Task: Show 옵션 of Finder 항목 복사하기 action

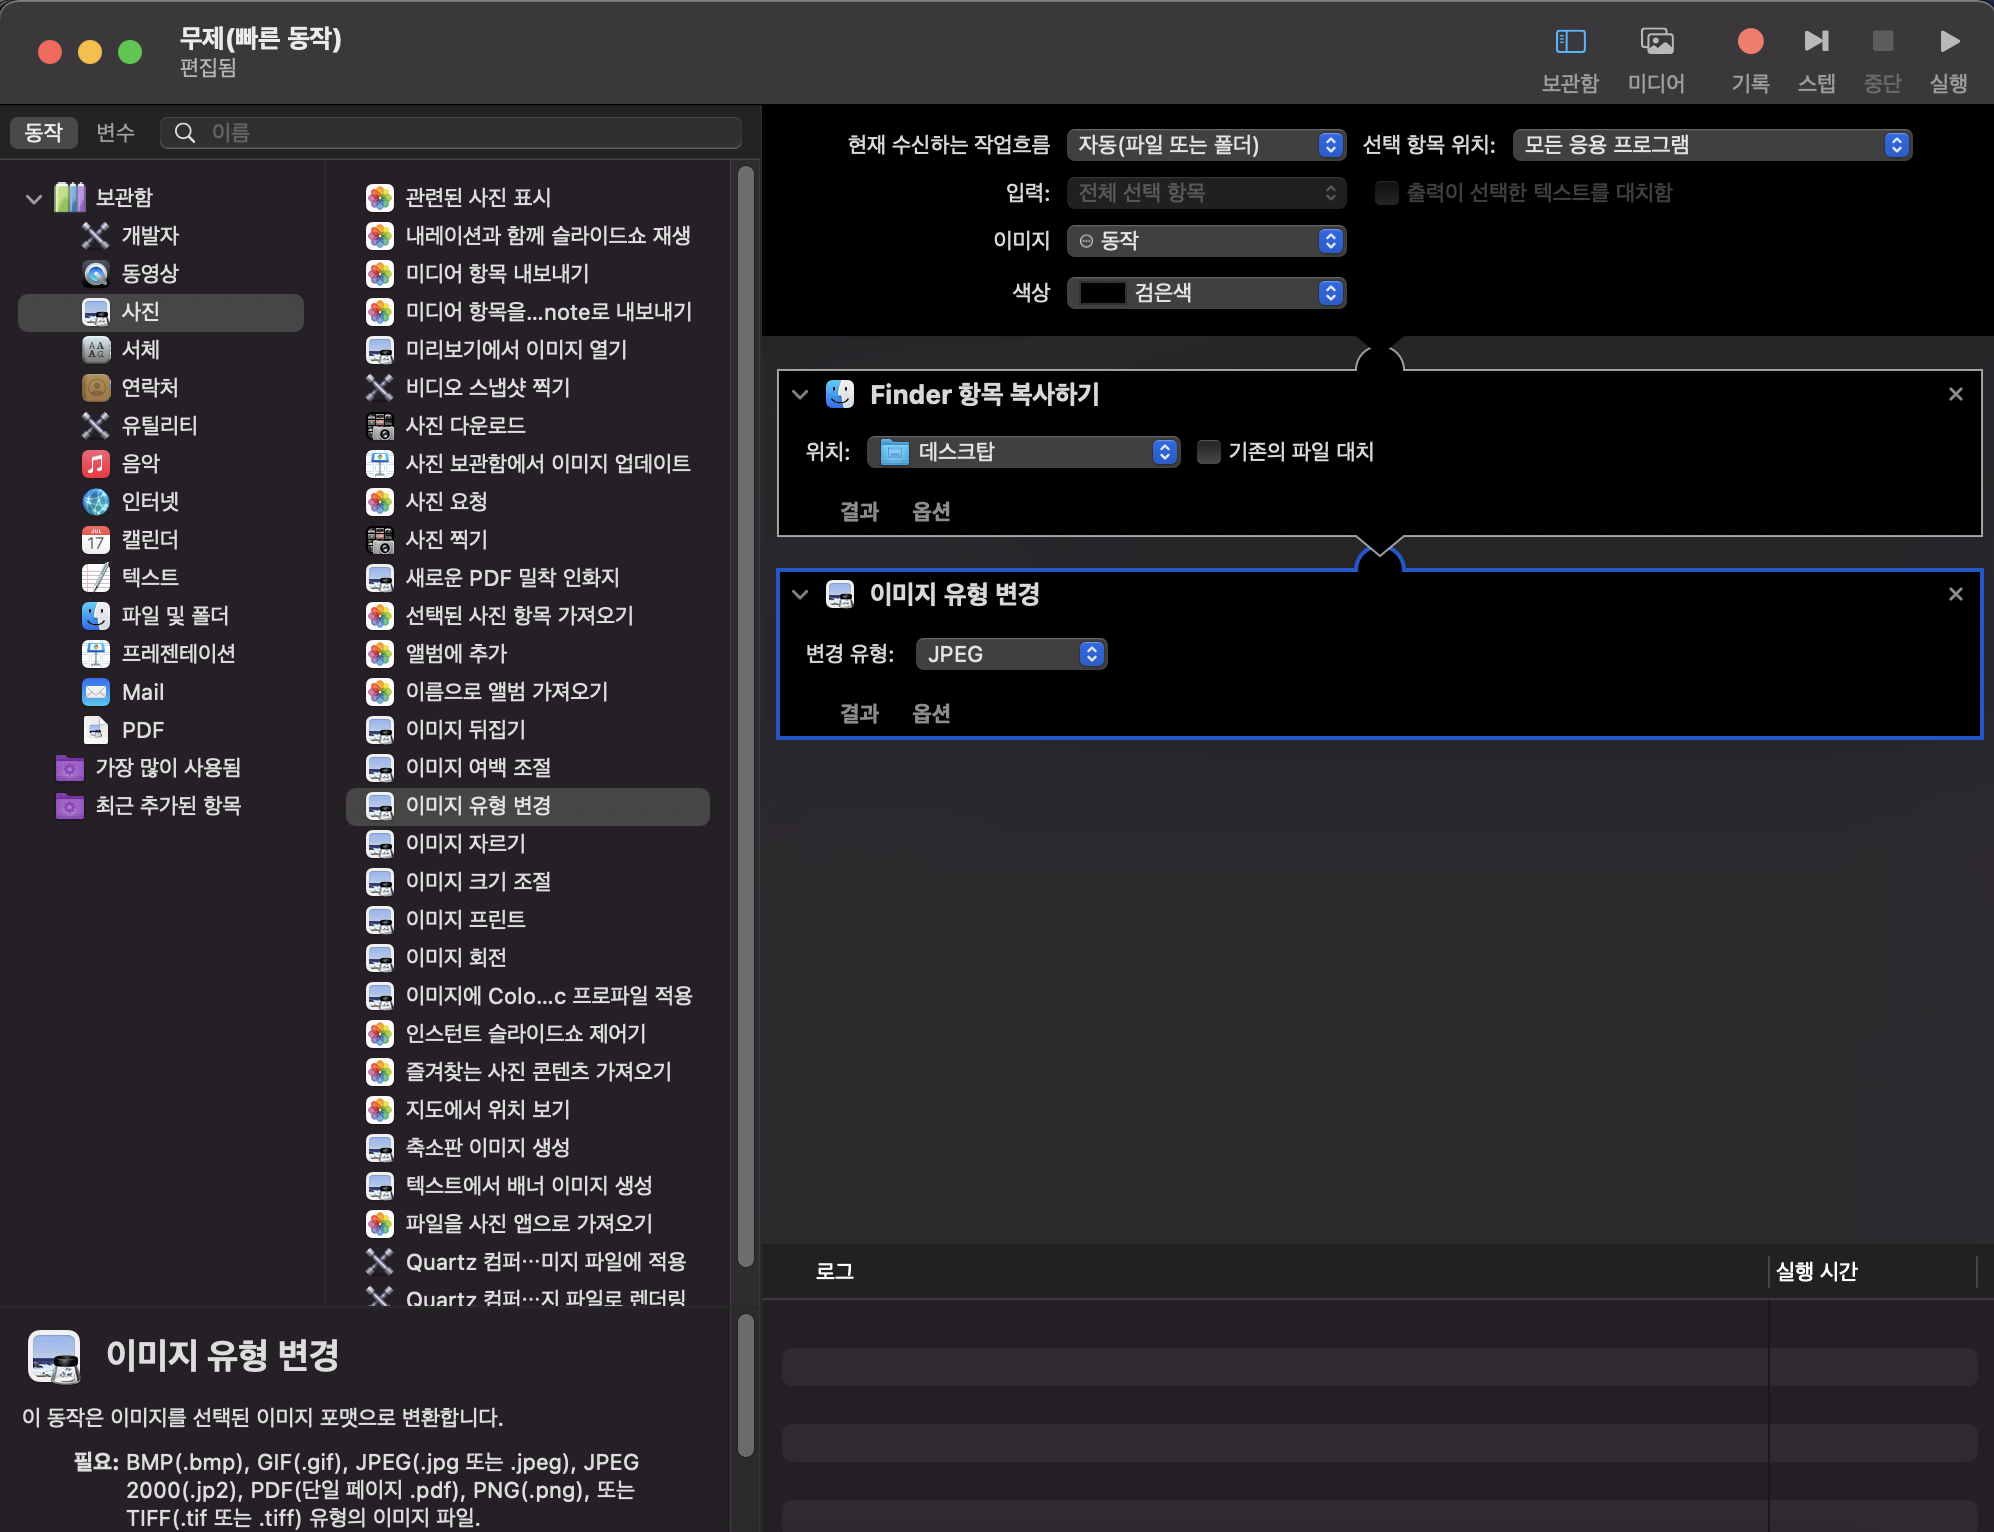Action: pos(931,512)
